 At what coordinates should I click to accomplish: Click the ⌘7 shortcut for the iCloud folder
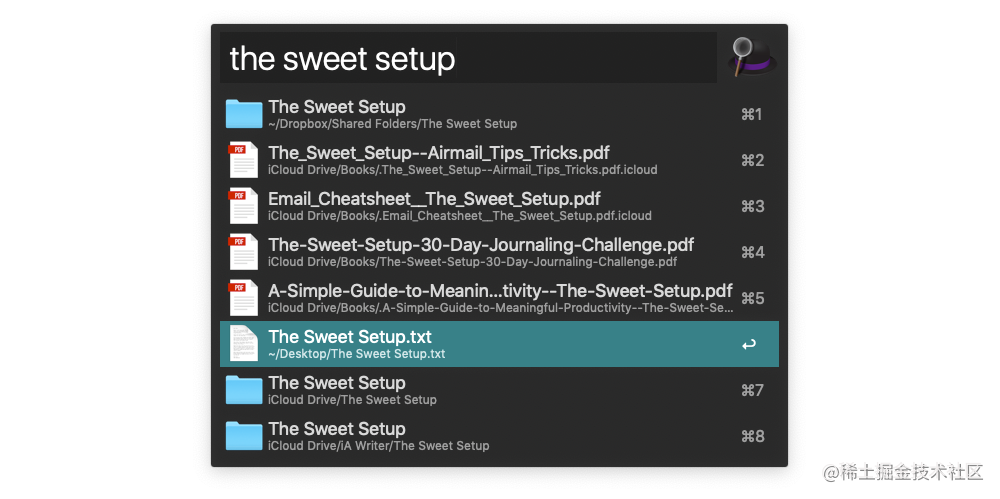click(x=752, y=390)
